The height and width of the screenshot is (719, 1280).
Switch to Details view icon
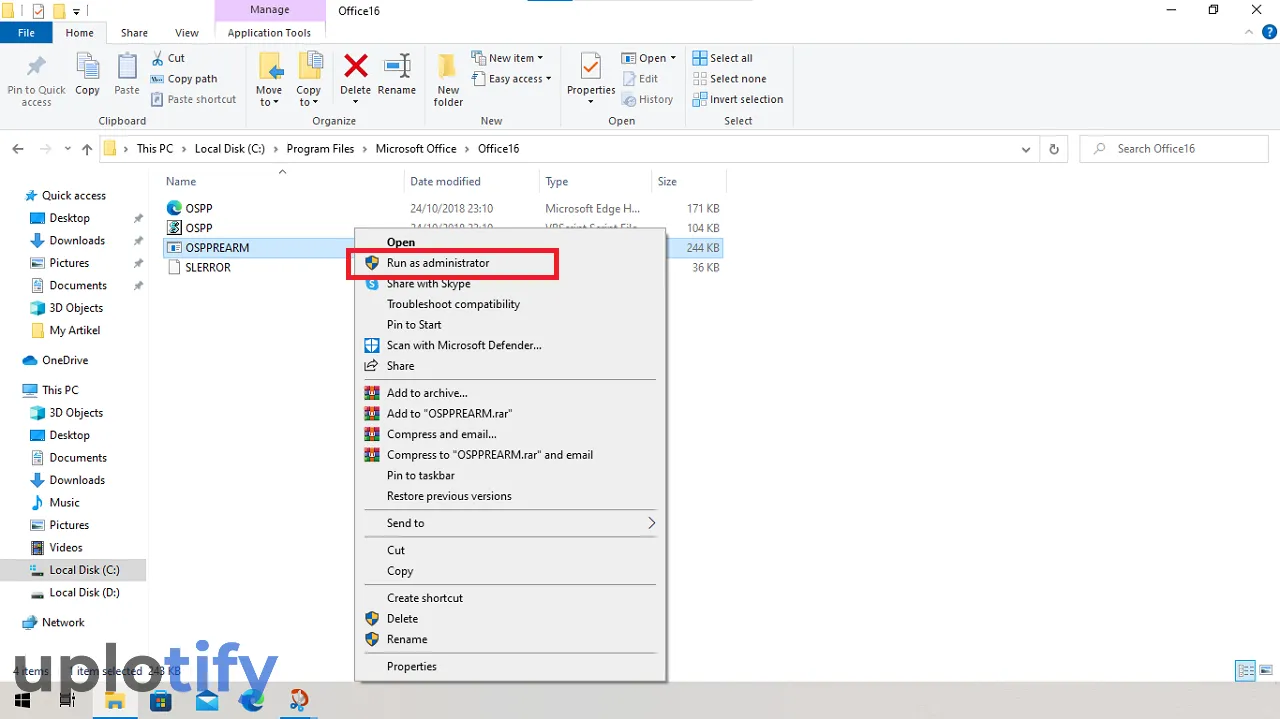pos(1245,671)
